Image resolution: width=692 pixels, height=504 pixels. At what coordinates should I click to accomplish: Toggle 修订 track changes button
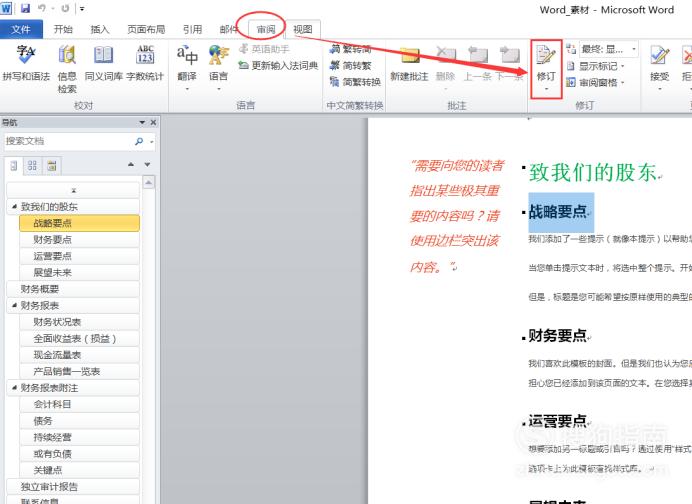[546, 62]
